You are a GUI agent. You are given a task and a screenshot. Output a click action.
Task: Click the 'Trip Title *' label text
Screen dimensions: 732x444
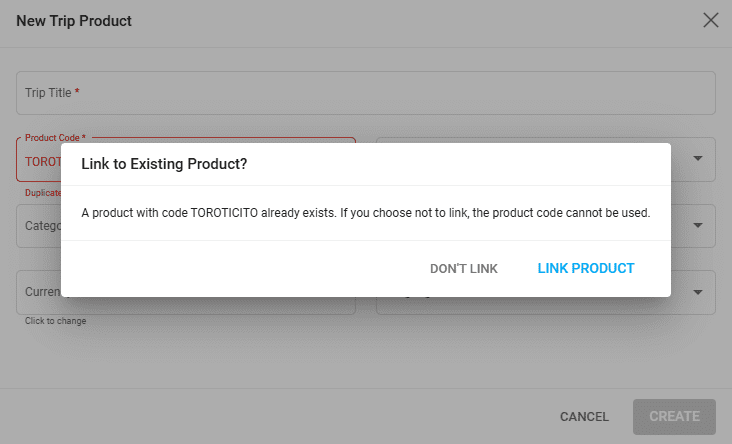click(52, 92)
